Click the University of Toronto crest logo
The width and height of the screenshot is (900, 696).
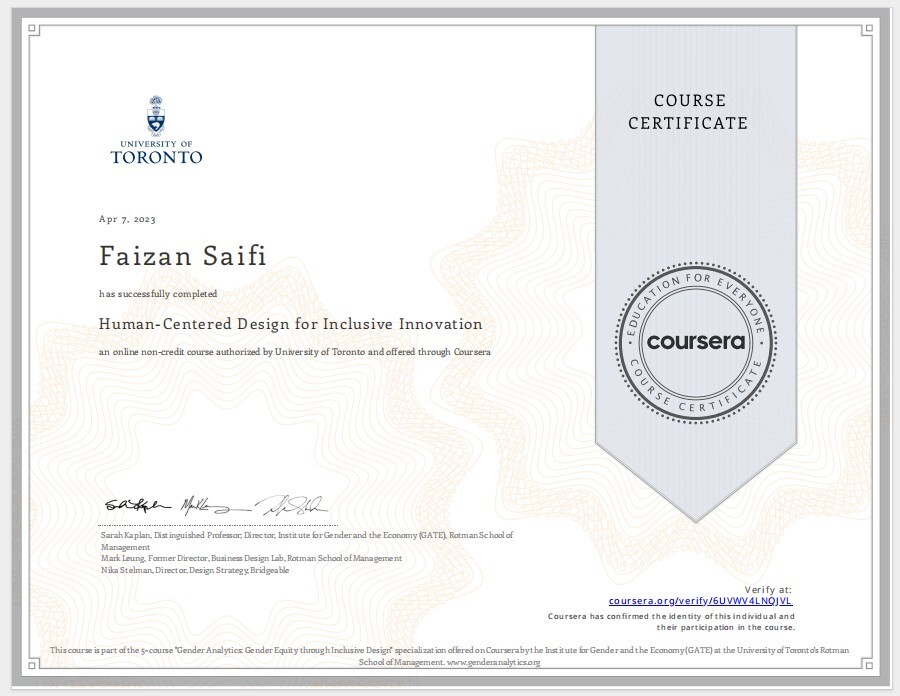pos(156,115)
